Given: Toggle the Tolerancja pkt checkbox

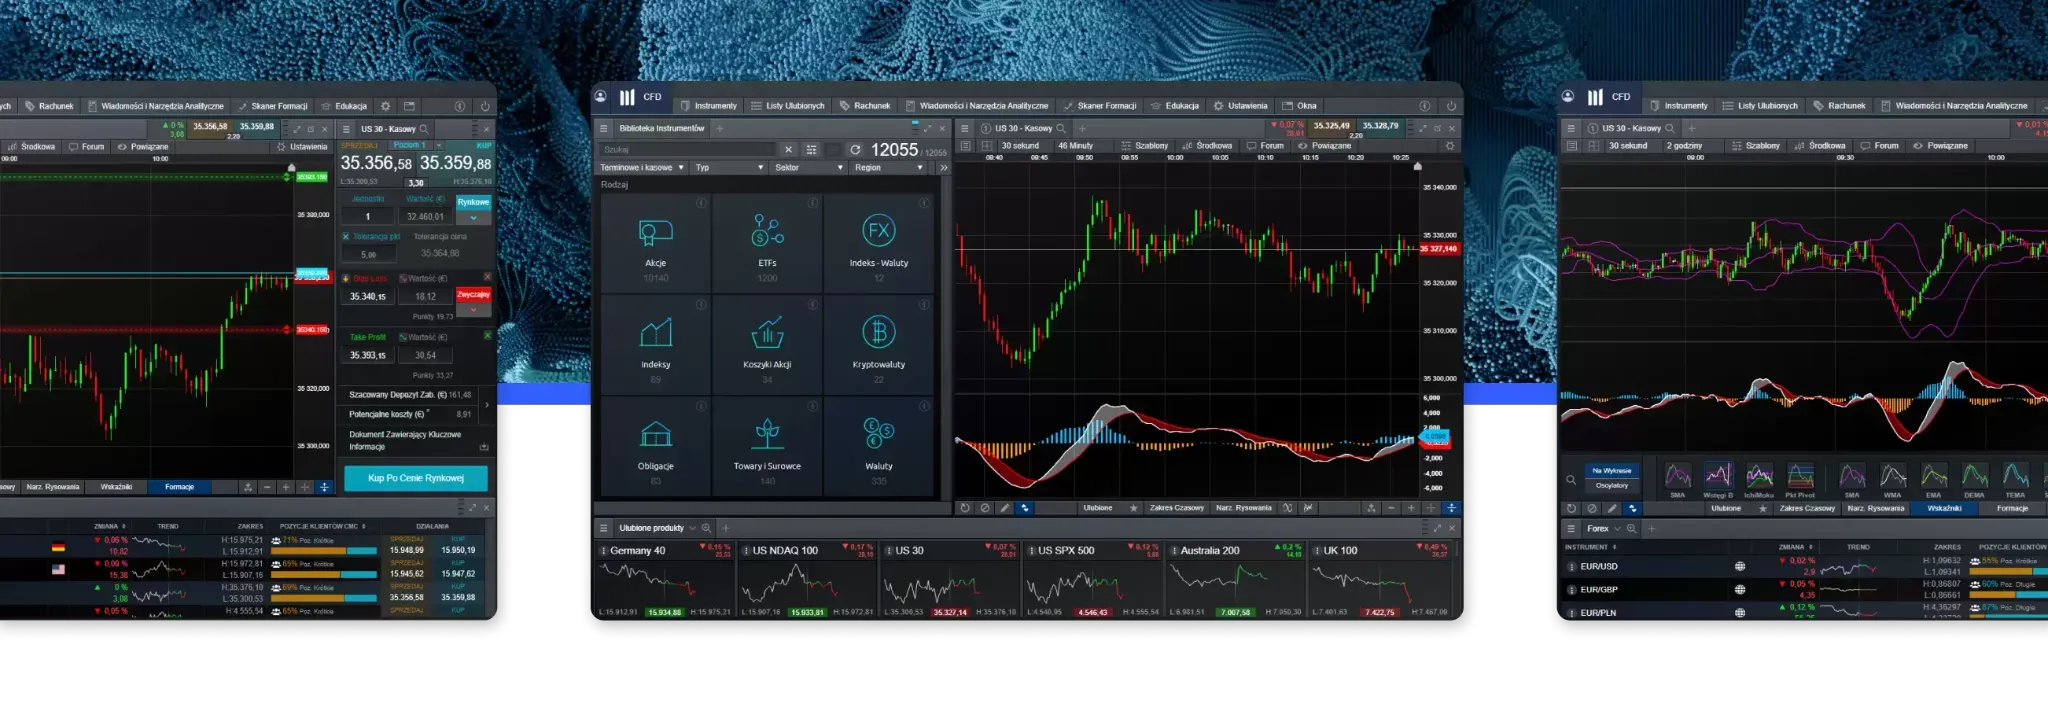Looking at the screenshot, I should pyautogui.click(x=346, y=237).
